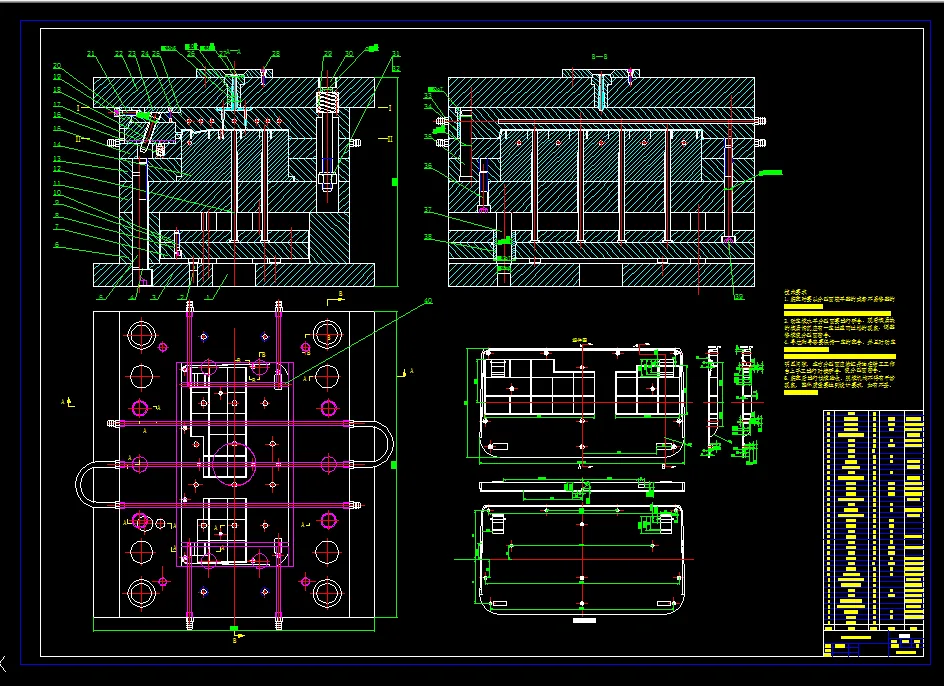This screenshot has width=944, height=686.
Task: Click part balloon number 36
Action: tap(428, 166)
